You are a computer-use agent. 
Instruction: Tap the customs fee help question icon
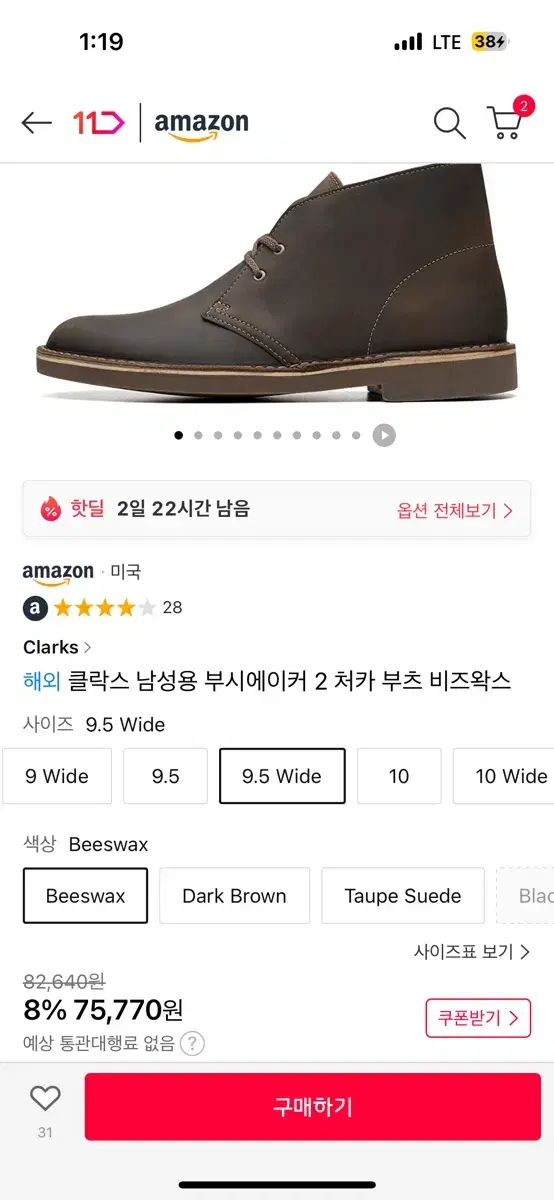pyautogui.click(x=193, y=1044)
